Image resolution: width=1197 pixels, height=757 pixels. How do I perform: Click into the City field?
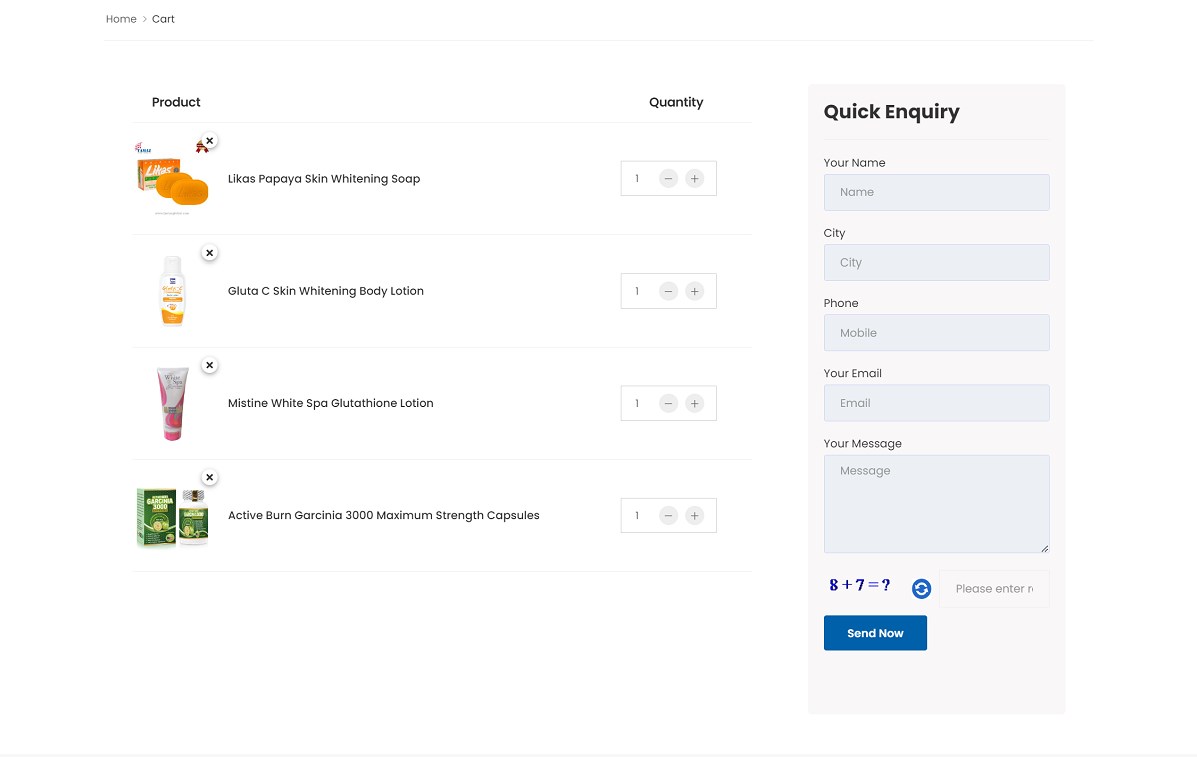(936, 263)
